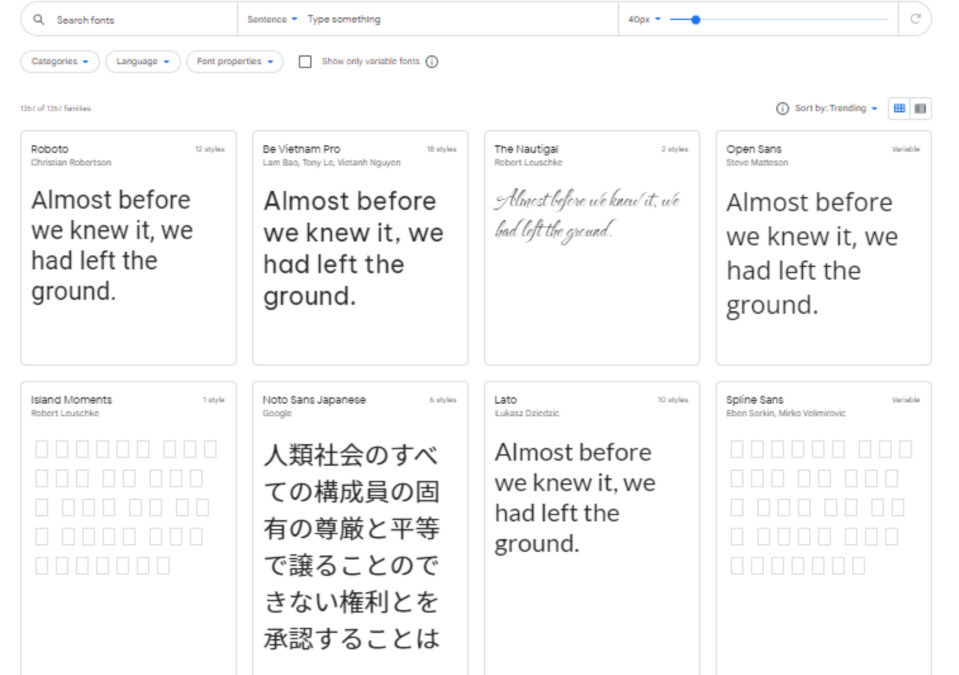Change Sort by Trending option
Viewport: 959px width, 675px height.
point(836,109)
